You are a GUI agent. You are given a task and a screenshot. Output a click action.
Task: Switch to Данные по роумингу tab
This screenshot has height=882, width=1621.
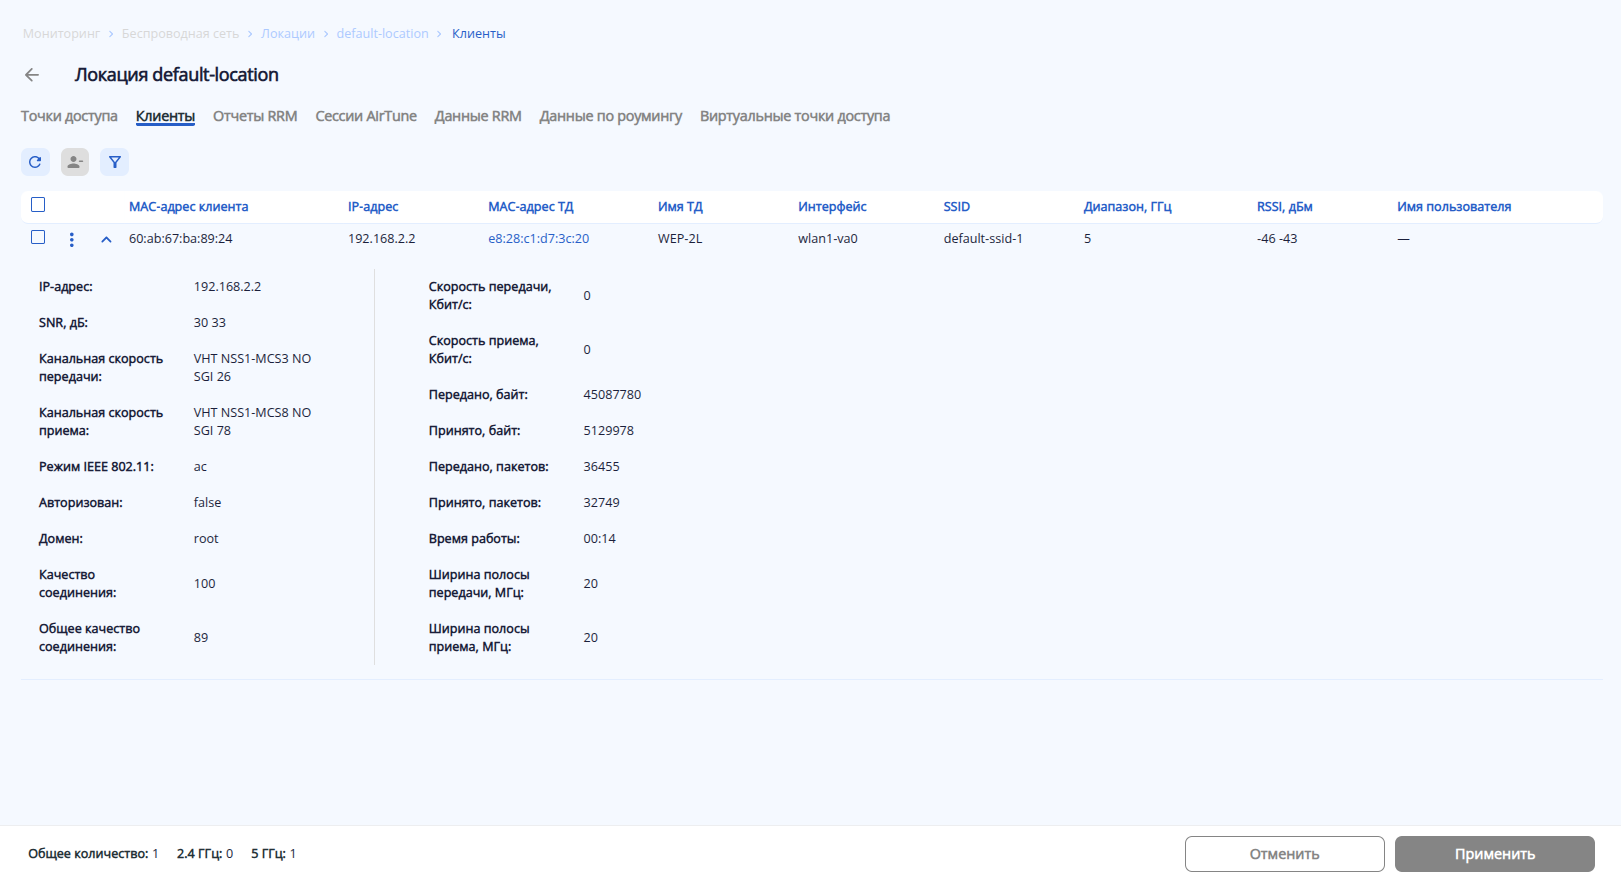point(611,116)
